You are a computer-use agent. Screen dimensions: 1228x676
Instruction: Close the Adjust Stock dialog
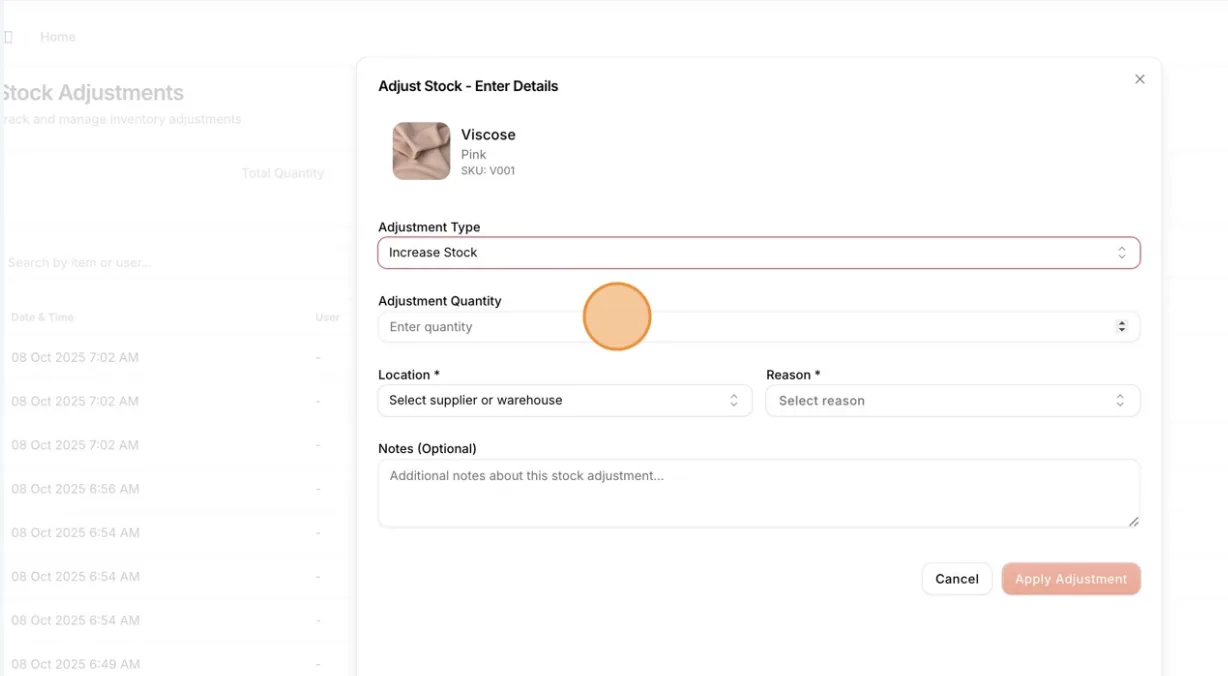1139,79
